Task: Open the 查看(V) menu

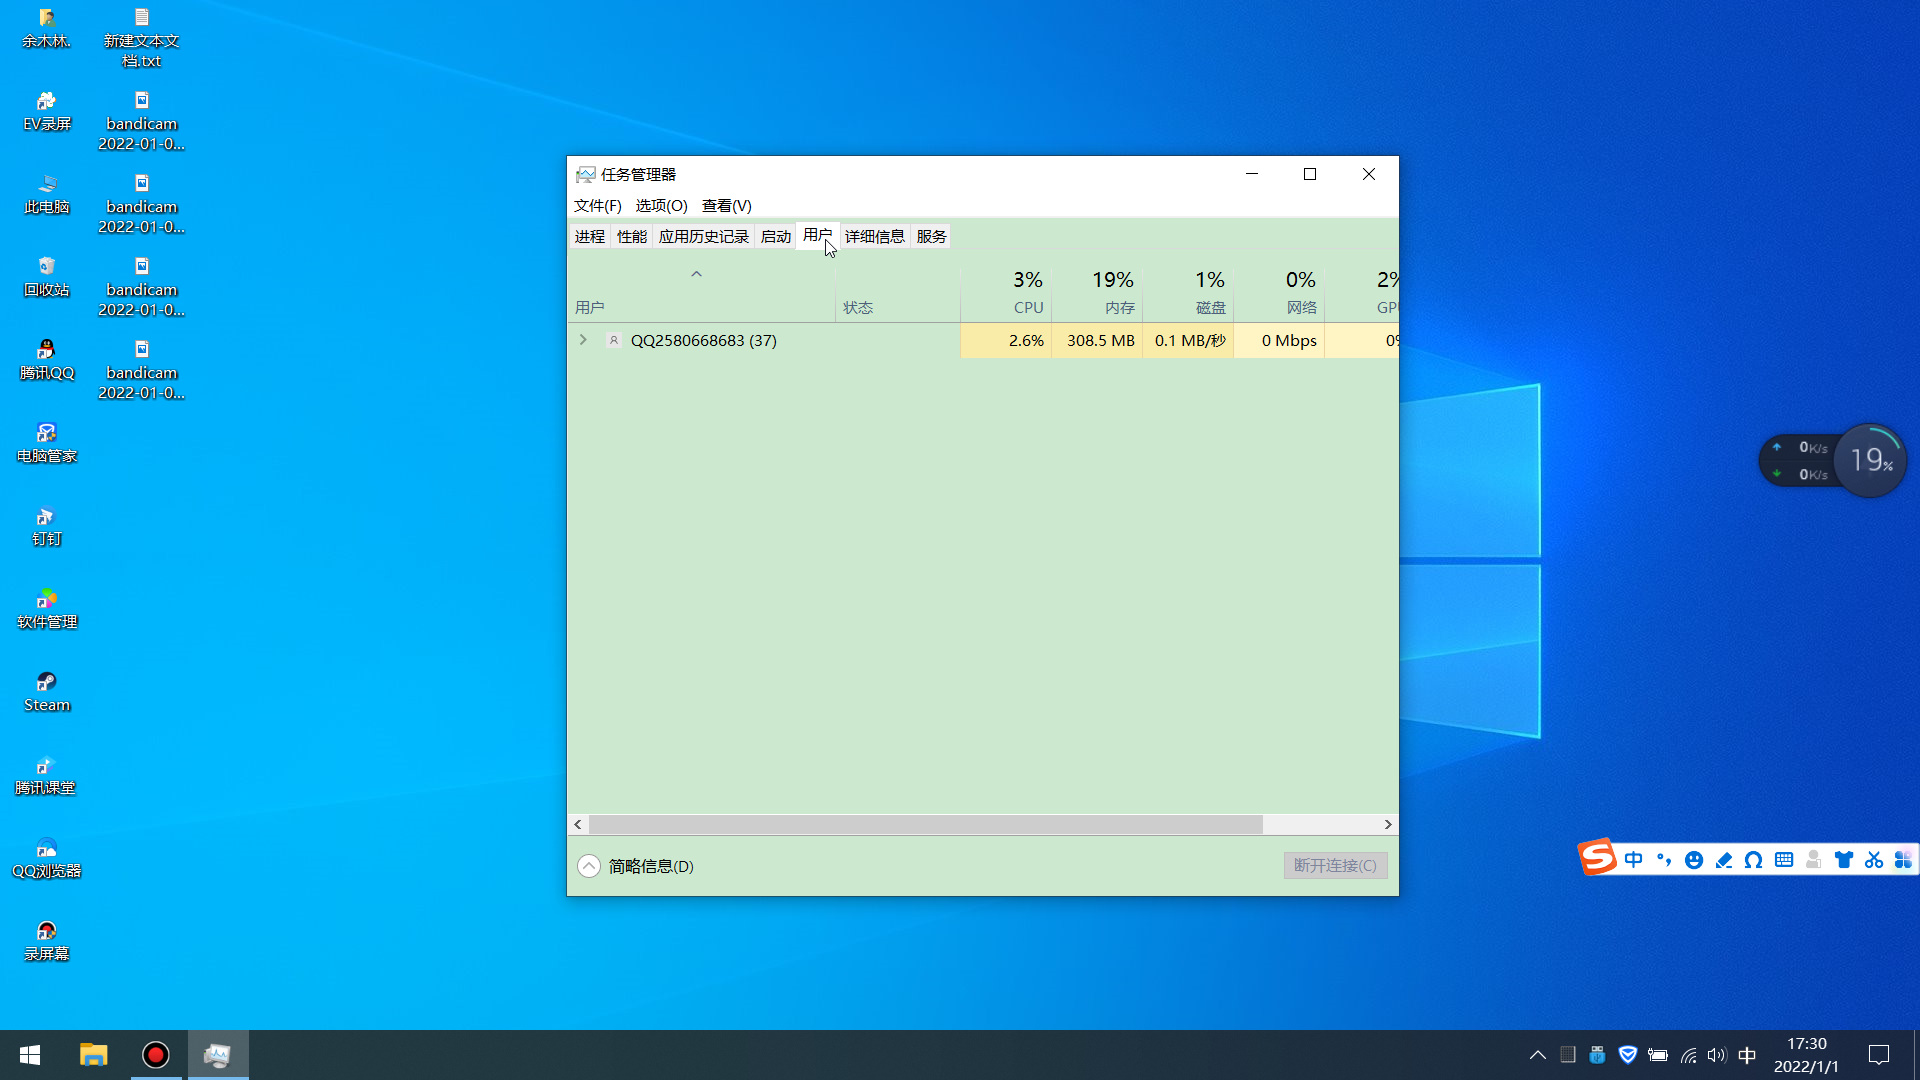Action: tap(726, 206)
